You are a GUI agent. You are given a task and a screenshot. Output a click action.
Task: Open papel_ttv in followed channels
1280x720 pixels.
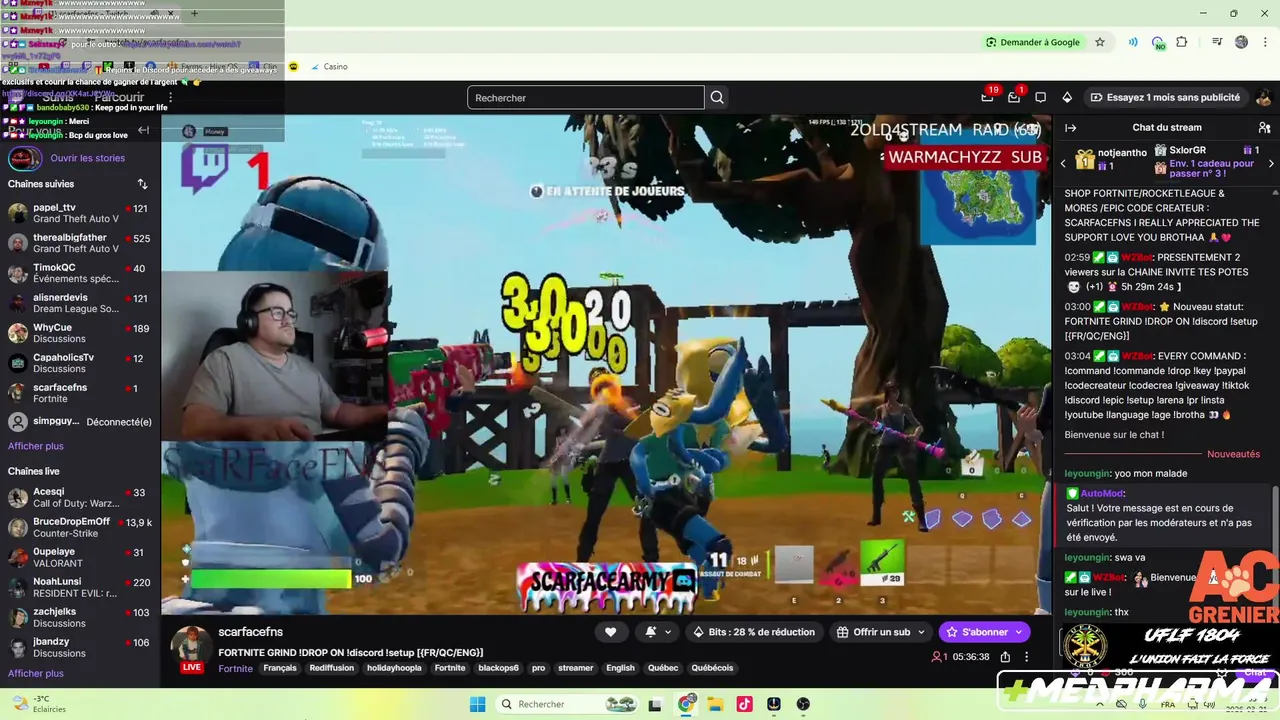coord(80,213)
